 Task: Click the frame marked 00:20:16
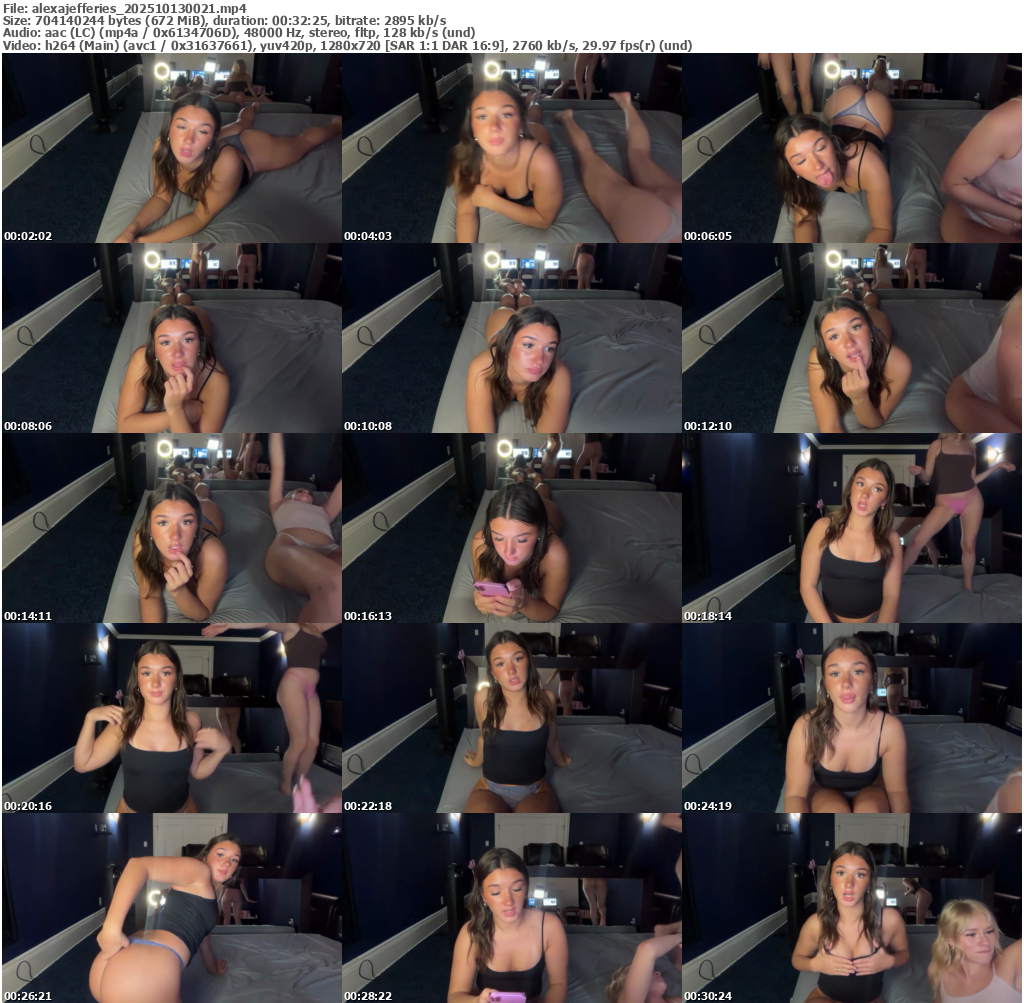[171, 718]
